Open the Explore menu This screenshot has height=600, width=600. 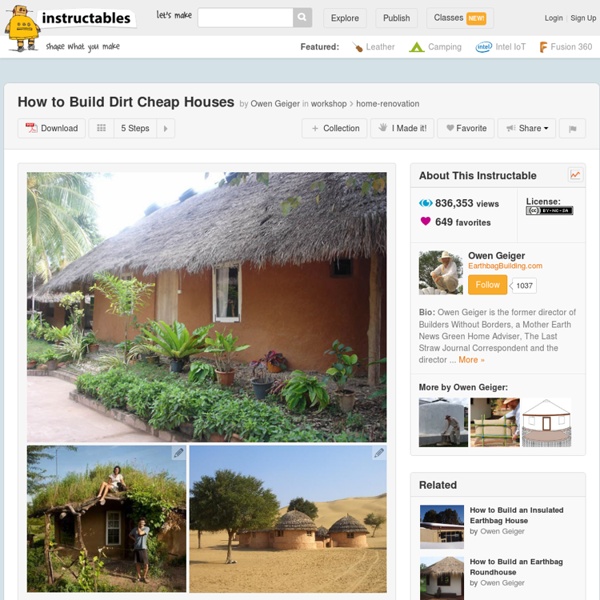(345, 18)
